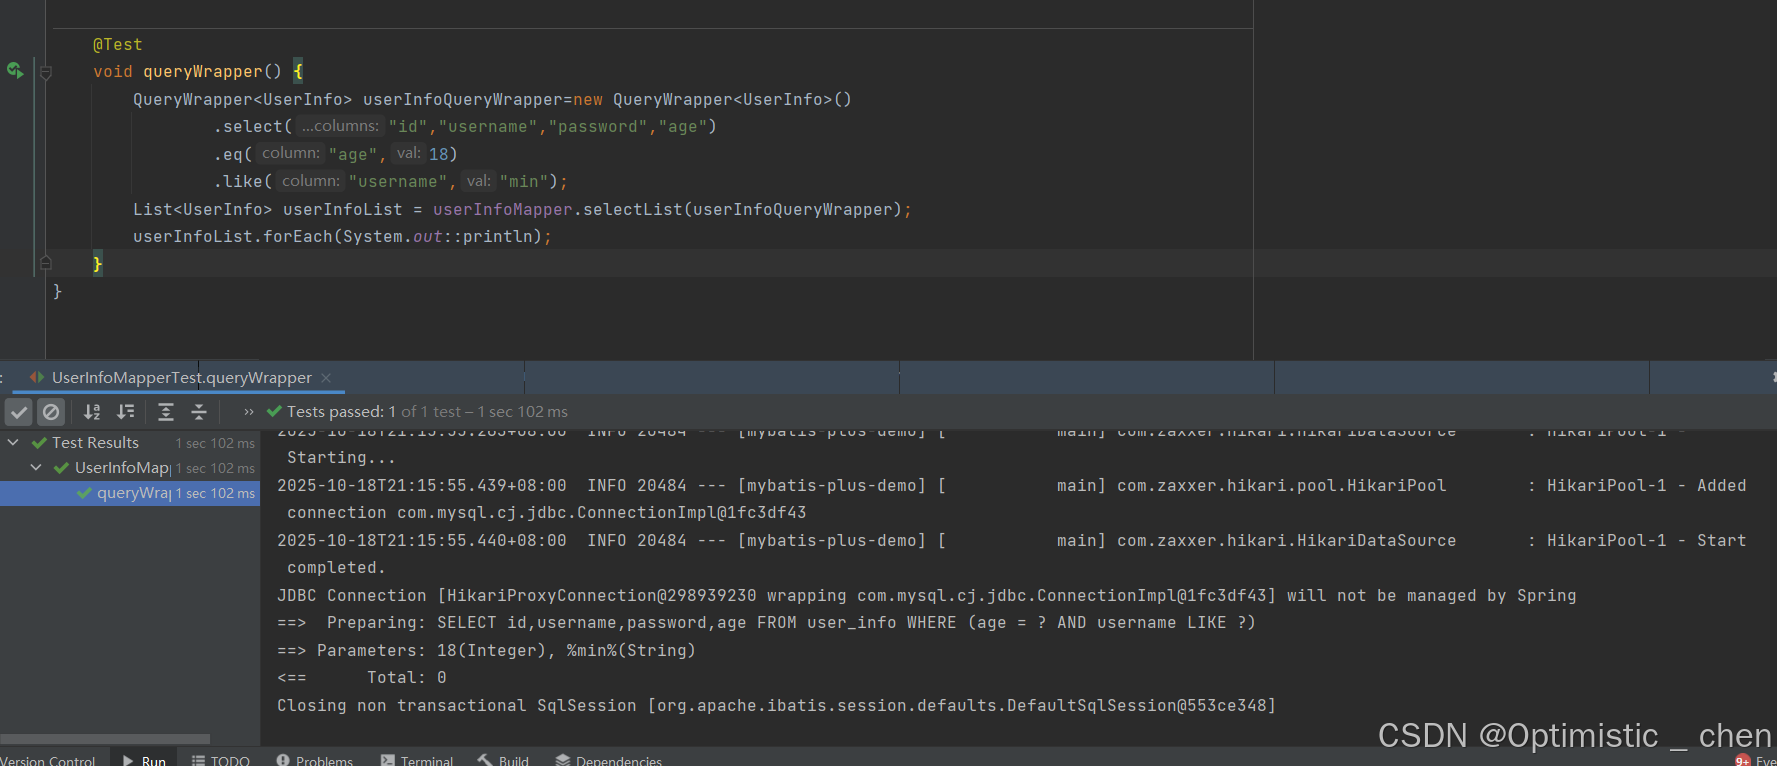This screenshot has height=766, width=1777.
Task: Open the Problems tool window
Action: [314, 761]
